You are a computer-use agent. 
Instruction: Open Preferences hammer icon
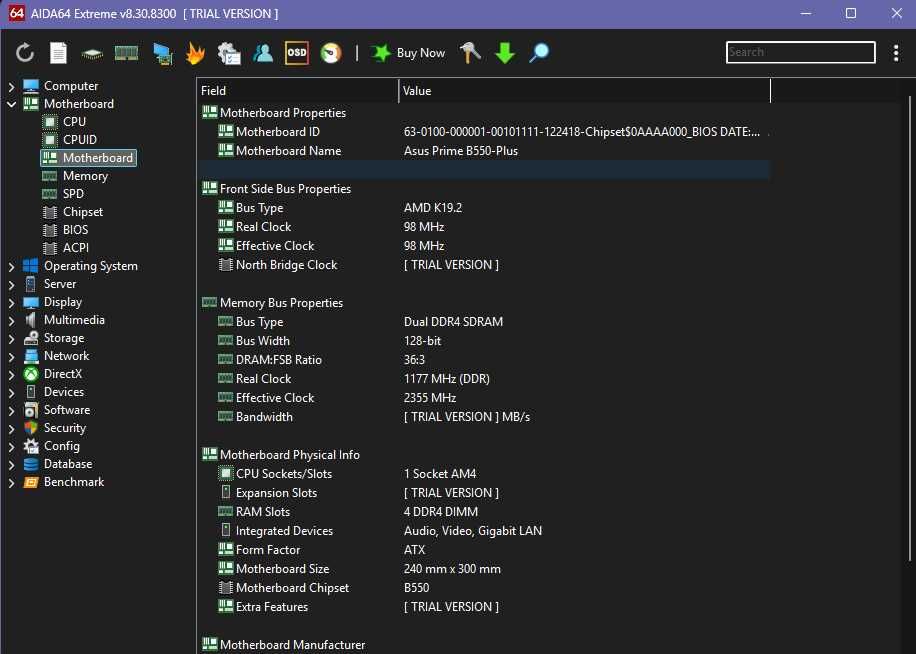click(470, 53)
